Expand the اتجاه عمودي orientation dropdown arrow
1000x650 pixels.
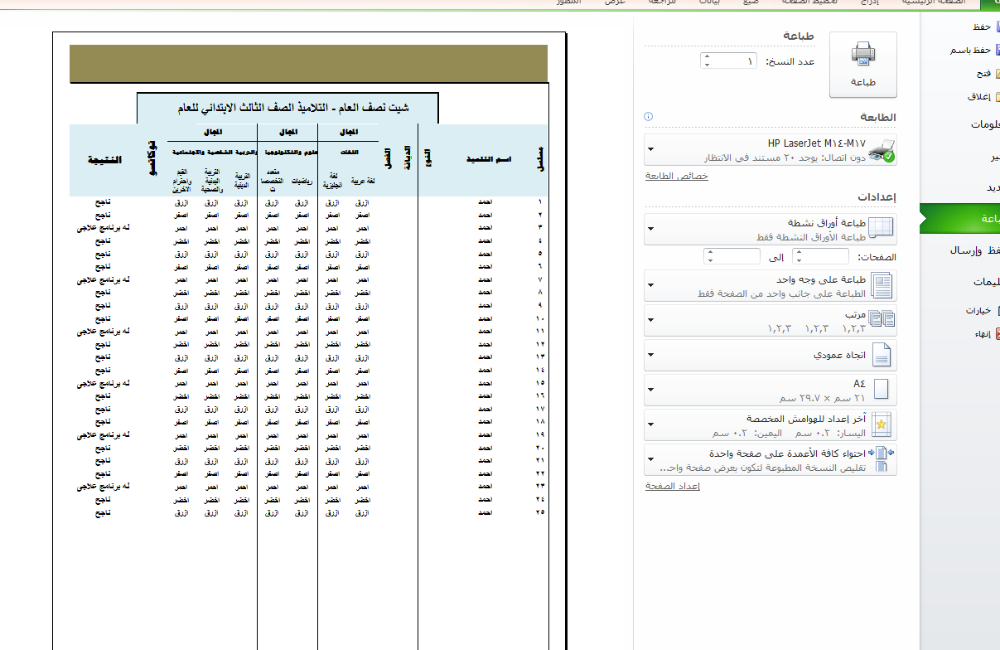pyautogui.click(x=651, y=355)
